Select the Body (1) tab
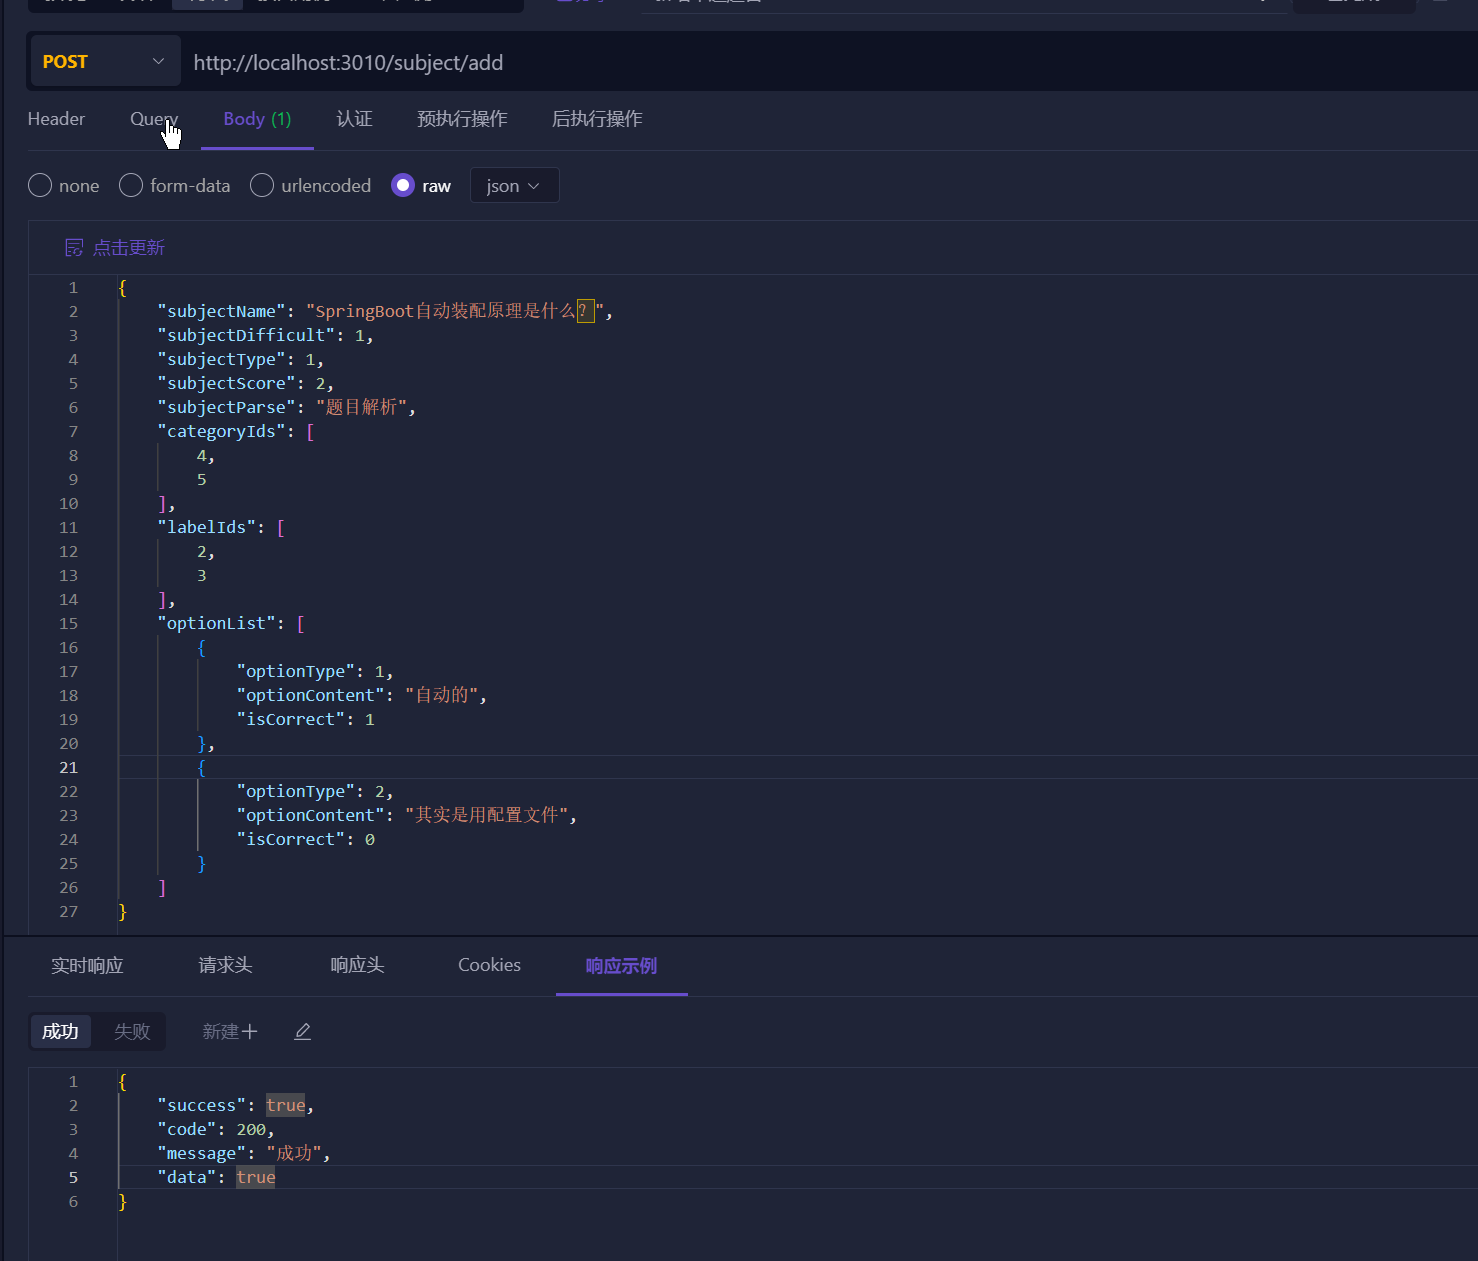 click(x=257, y=119)
